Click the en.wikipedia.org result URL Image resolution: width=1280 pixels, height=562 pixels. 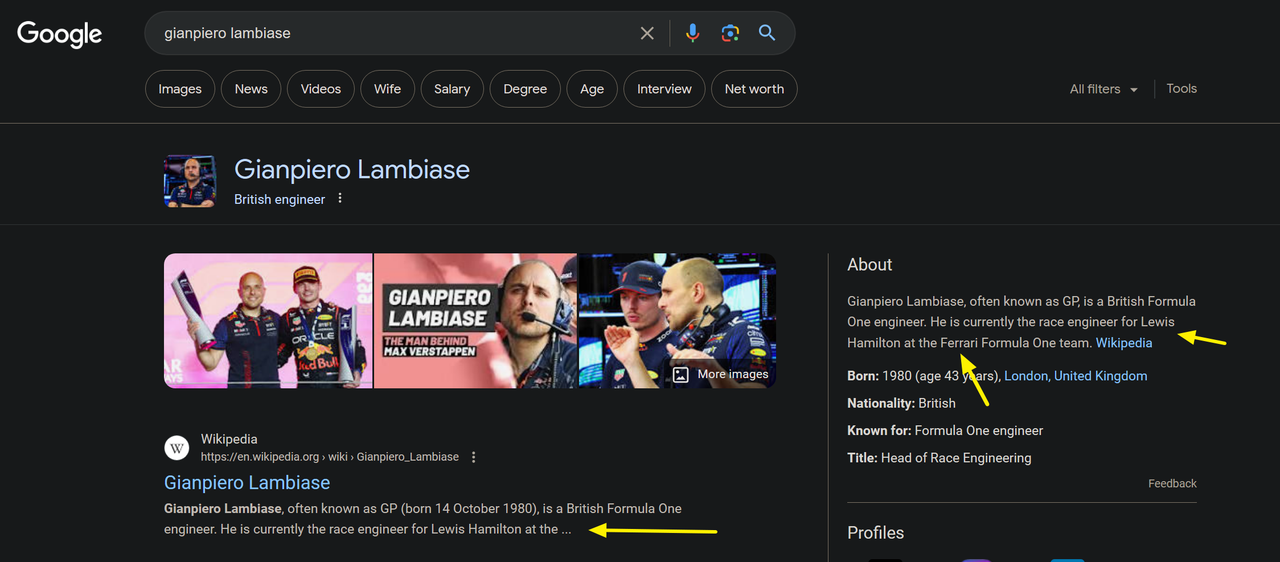pyautogui.click(x=330, y=457)
